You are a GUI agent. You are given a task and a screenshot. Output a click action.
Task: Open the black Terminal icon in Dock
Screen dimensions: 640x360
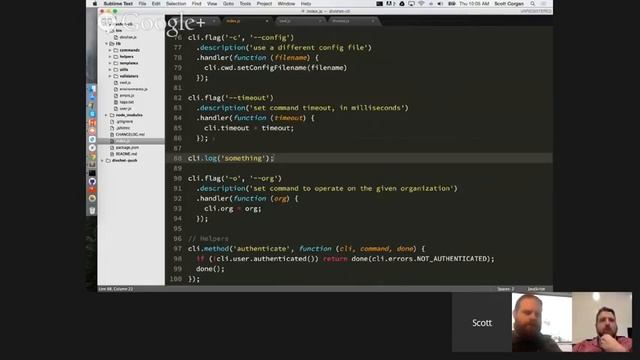coord(92,173)
